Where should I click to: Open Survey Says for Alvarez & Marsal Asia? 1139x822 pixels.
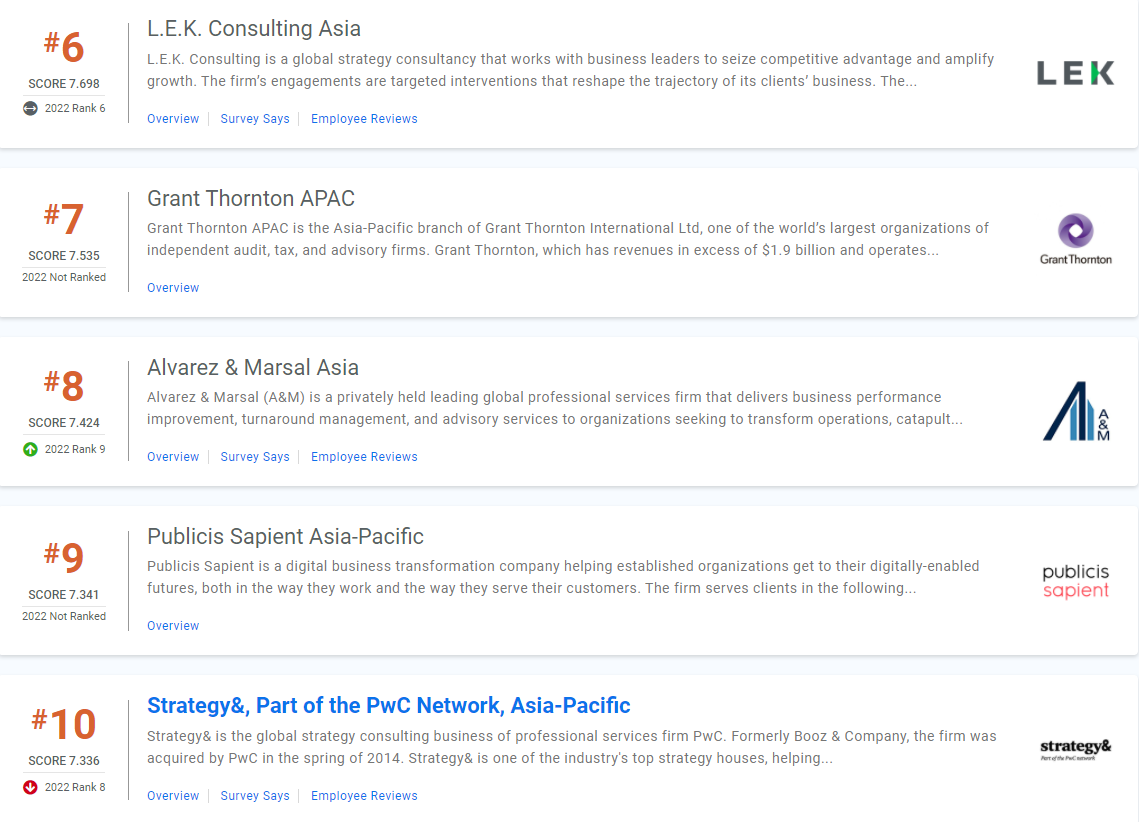(255, 457)
